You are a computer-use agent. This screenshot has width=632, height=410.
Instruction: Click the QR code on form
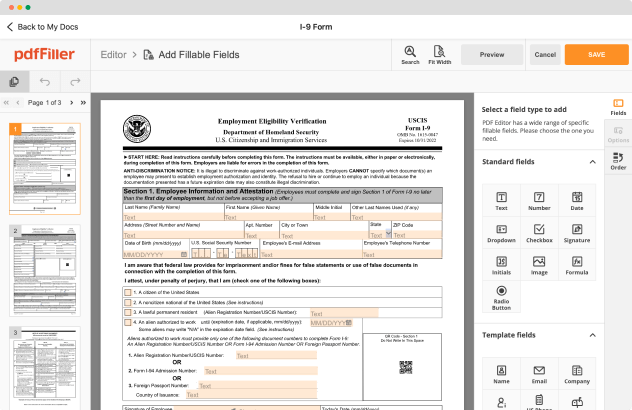point(405,367)
